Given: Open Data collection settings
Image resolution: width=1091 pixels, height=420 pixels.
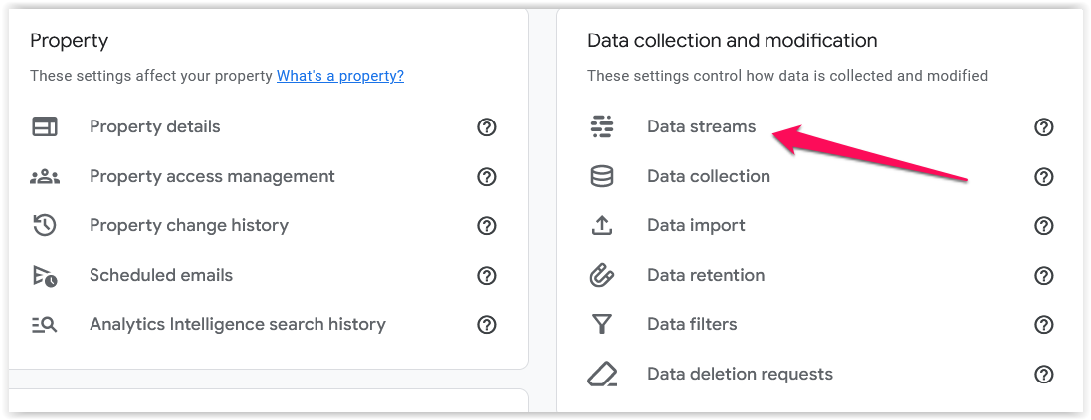Looking at the screenshot, I should click(708, 177).
